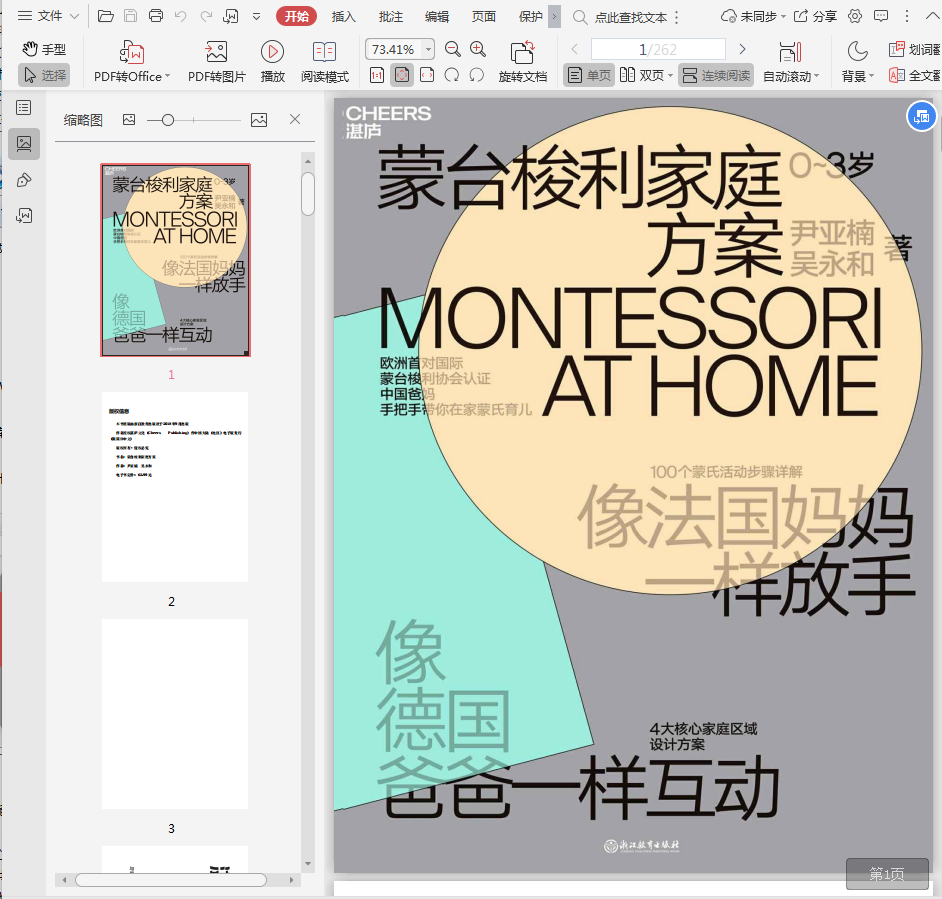The height and width of the screenshot is (899, 942).
Task: Open the settings gear icon
Action: coord(855,16)
